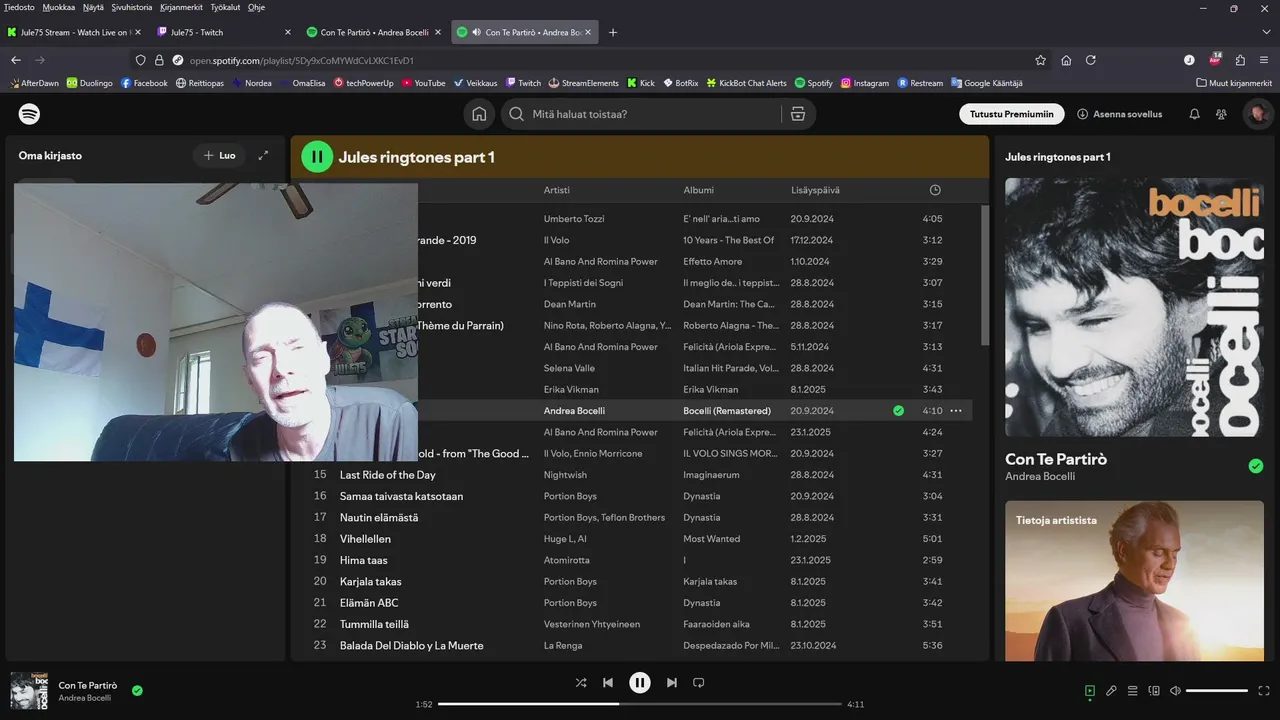The image size is (1280, 720).
Task: Click the Spotify Home button icon
Action: click(x=479, y=114)
